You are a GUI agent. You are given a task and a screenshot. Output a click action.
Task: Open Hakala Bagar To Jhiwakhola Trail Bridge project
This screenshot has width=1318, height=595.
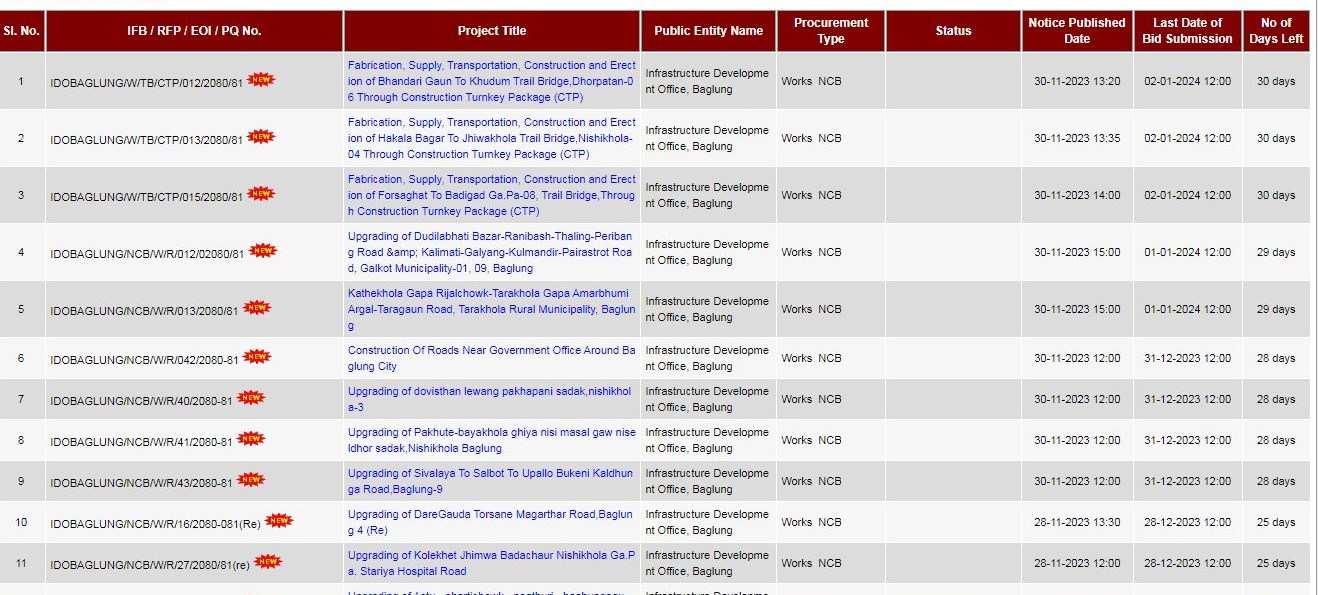tap(491, 138)
